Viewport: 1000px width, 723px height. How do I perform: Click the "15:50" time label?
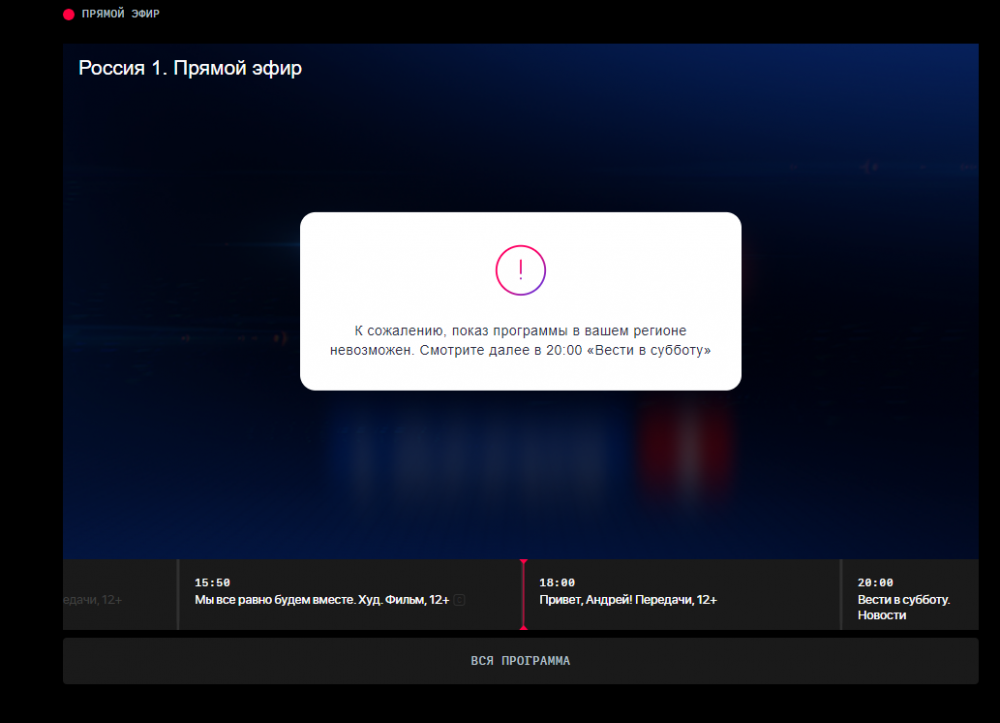tap(212, 583)
